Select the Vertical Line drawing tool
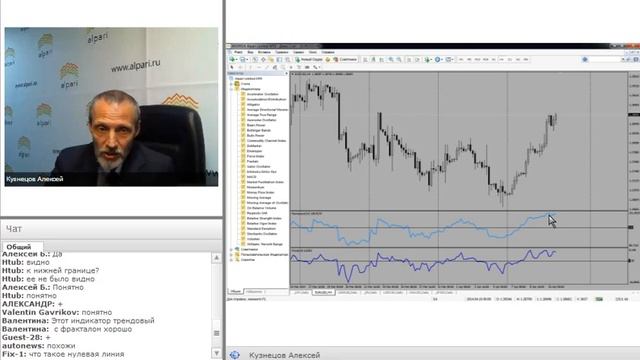640x360 pixels. click(250, 67)
